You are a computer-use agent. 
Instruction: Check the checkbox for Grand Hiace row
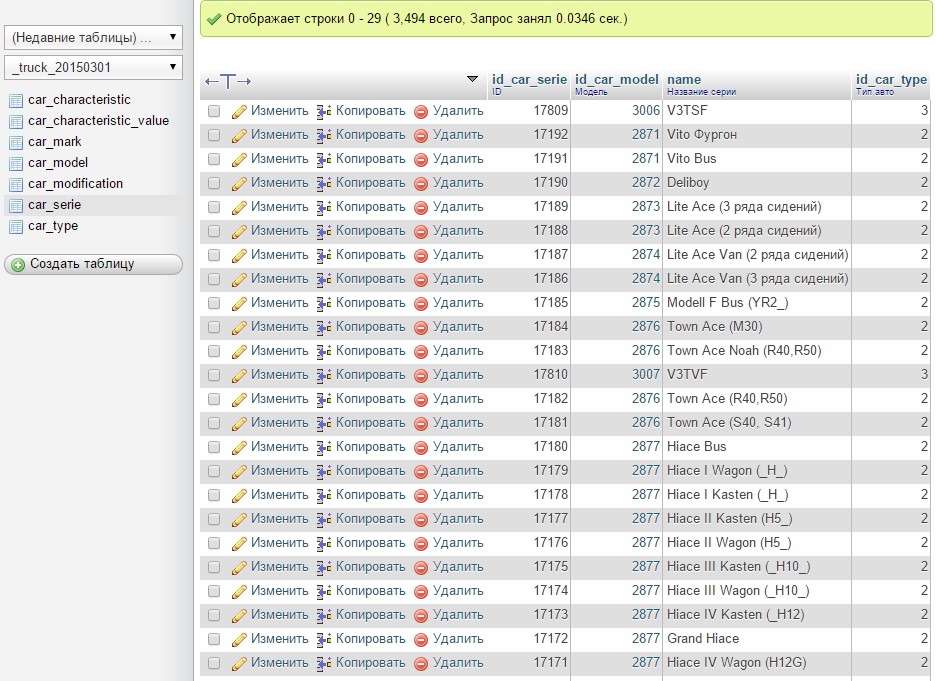214,639
